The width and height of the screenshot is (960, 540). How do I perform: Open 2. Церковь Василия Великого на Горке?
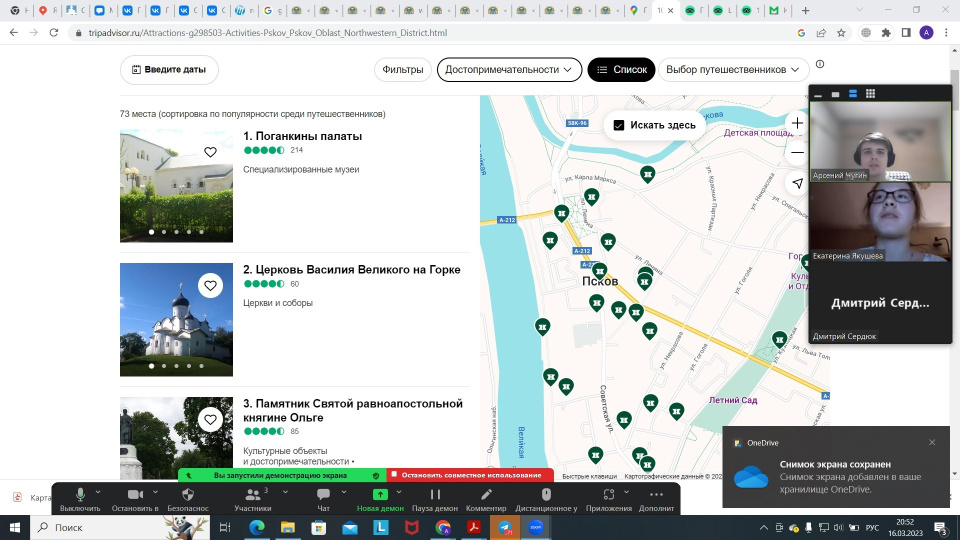tap(351, 269)
